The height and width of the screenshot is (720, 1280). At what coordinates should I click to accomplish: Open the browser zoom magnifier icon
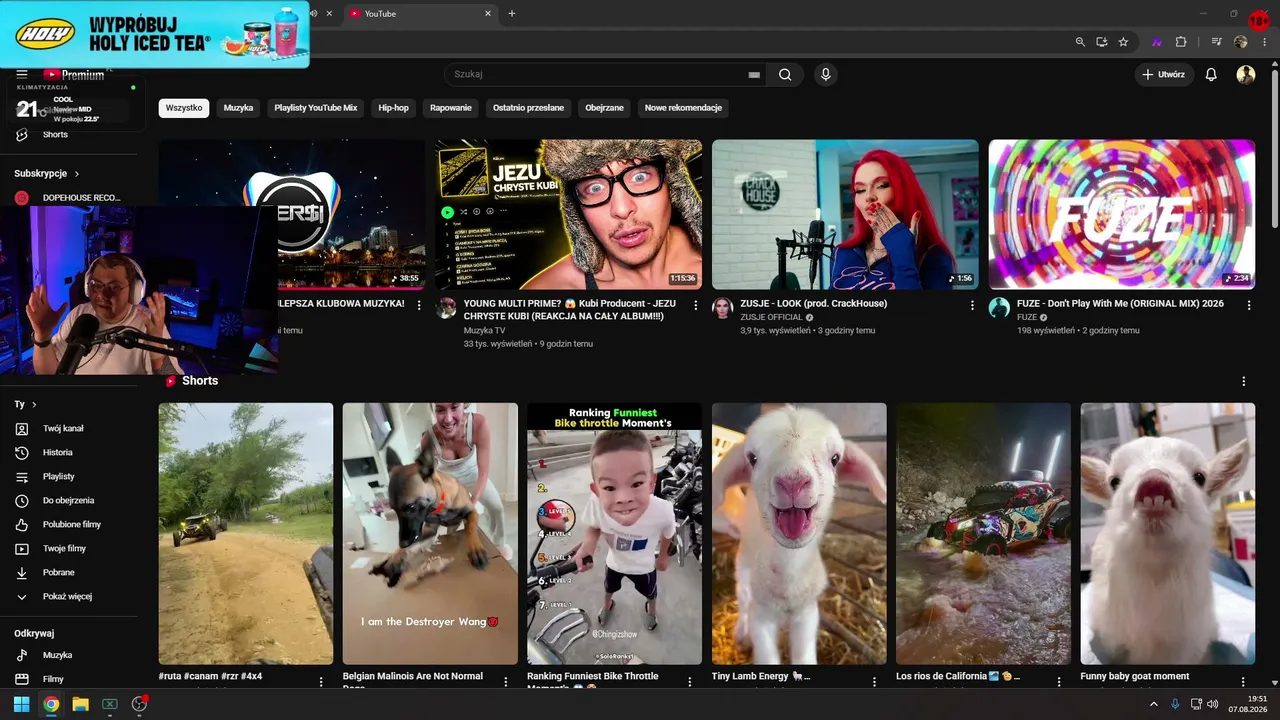pyautogui.click(x=1080, y=42)
